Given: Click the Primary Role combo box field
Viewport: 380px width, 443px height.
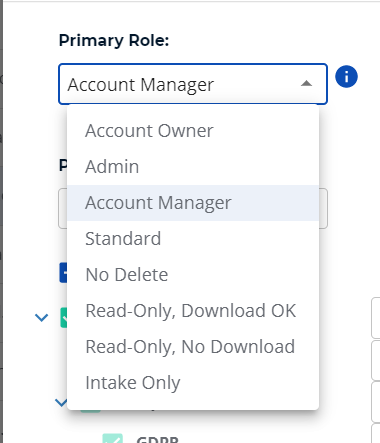Looking at the screenshot, I should (193, 84).
